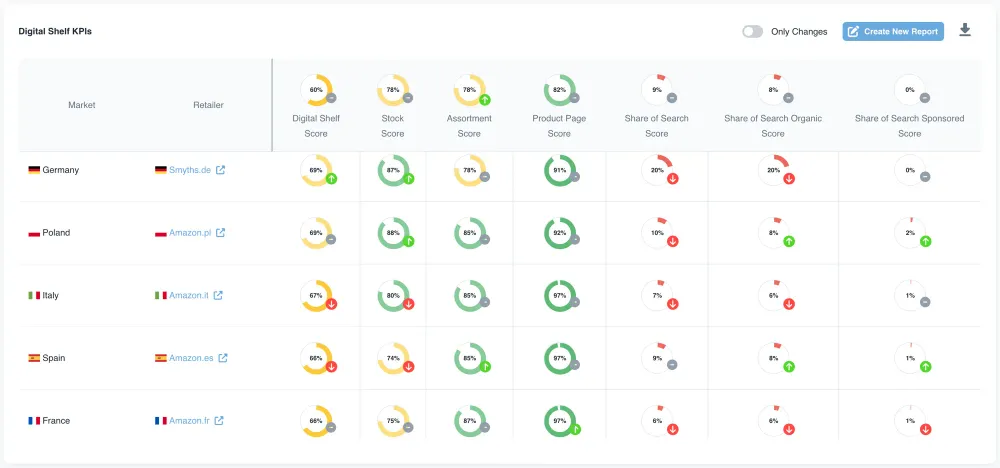Click Poland Stock Score 88% donut
Screen dimensions: 1000x468
coord(393,233)
